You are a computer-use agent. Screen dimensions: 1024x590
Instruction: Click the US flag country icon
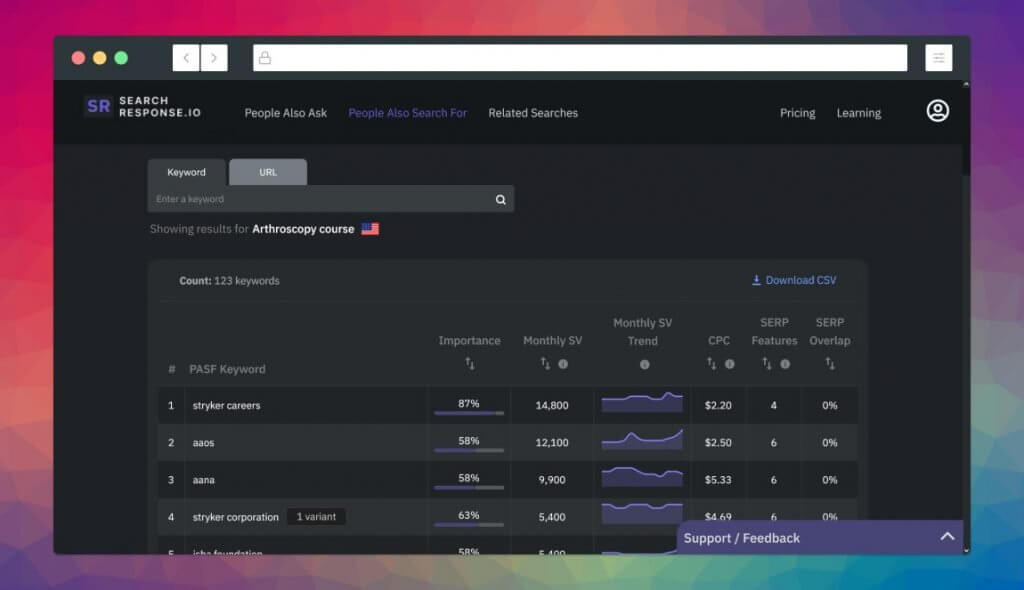[370, 229]
